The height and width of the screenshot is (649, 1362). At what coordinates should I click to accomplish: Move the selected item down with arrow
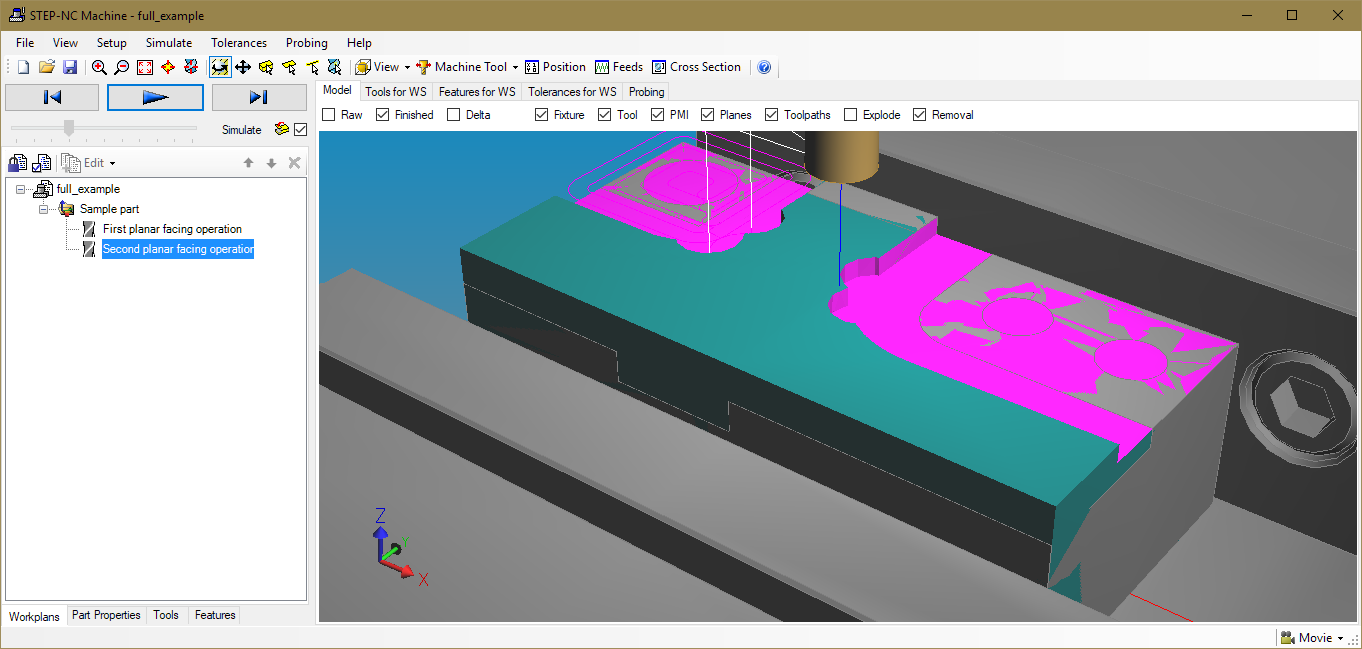pos(271,163)
